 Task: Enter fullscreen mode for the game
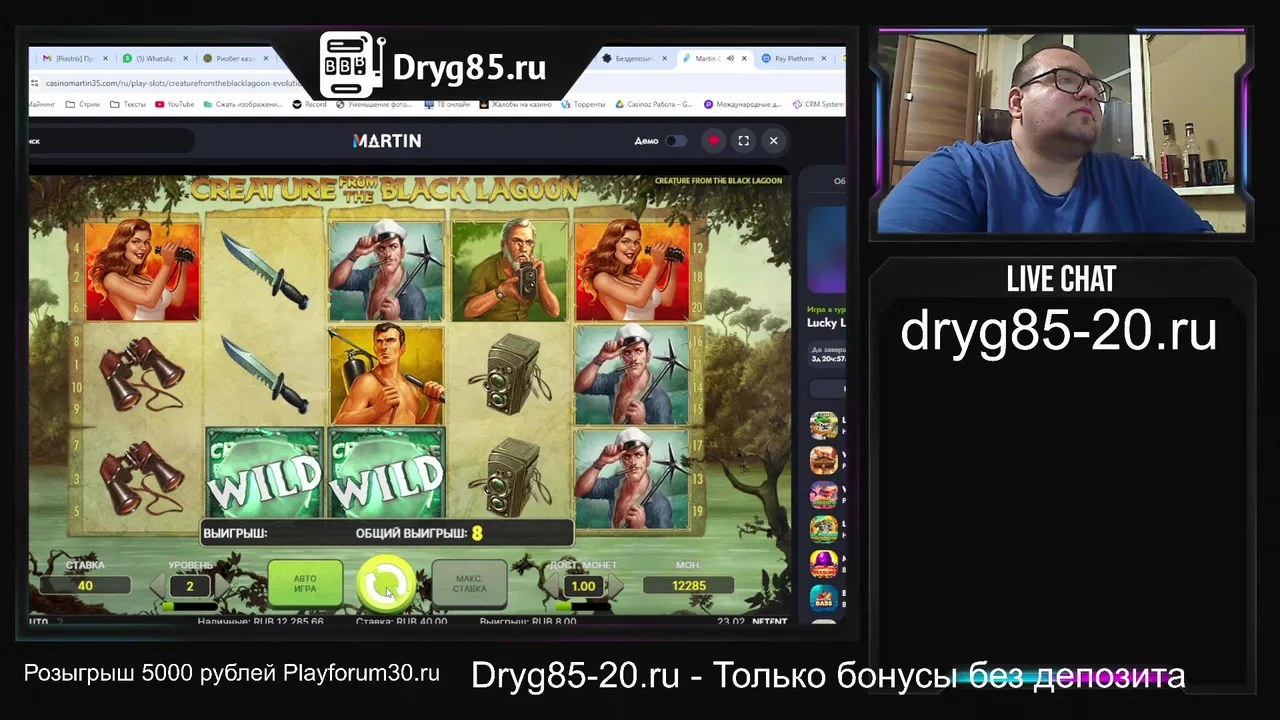(x=743, y=141)
